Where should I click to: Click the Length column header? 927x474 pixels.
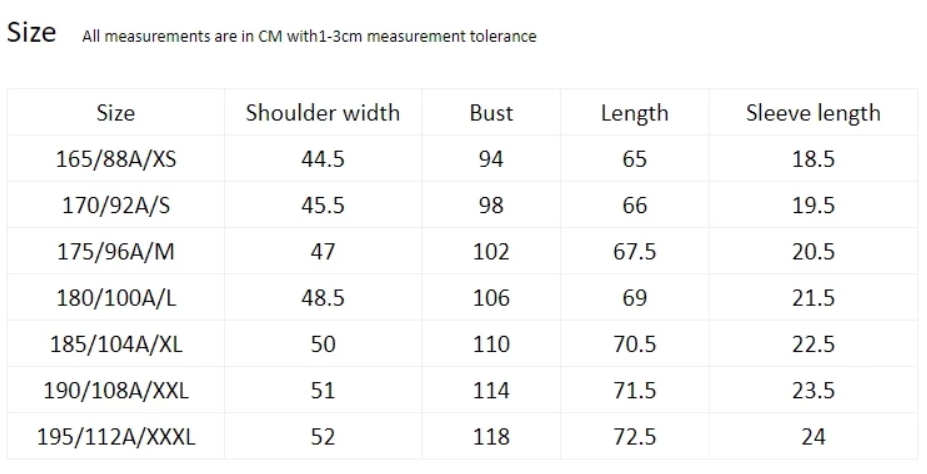tap(634, 113)
